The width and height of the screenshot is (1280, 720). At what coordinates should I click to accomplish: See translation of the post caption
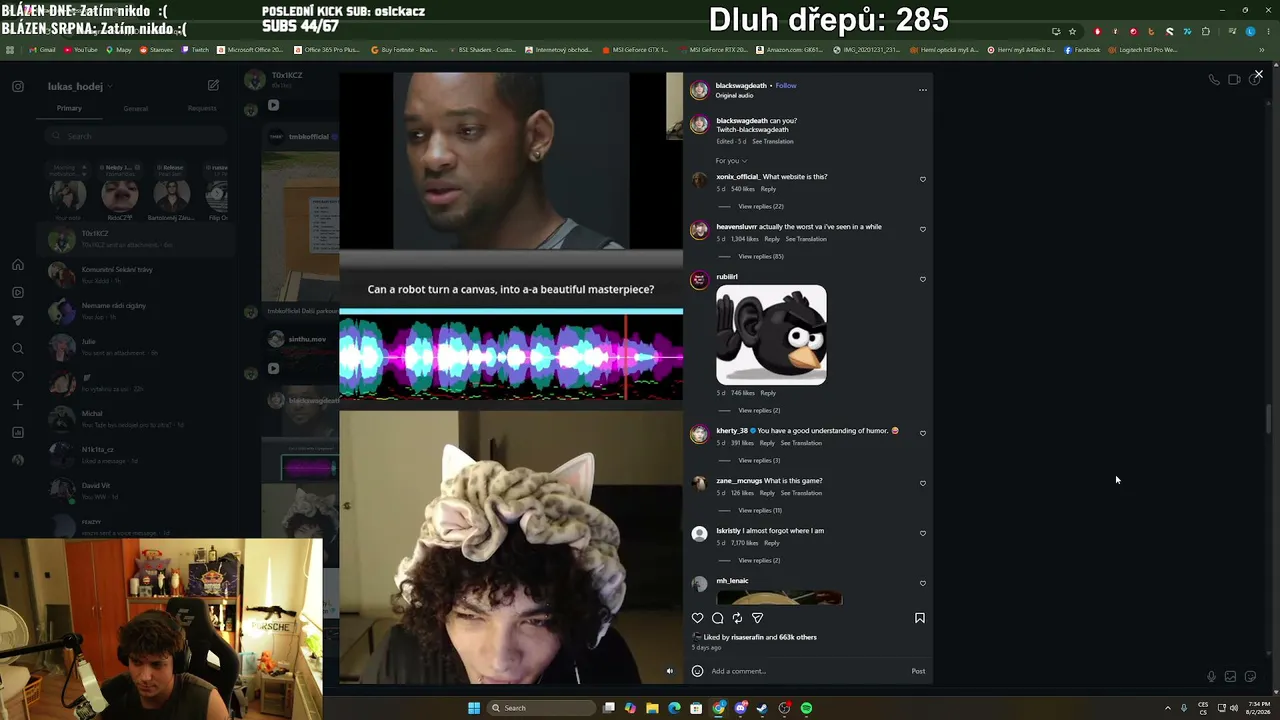[773, 142]
